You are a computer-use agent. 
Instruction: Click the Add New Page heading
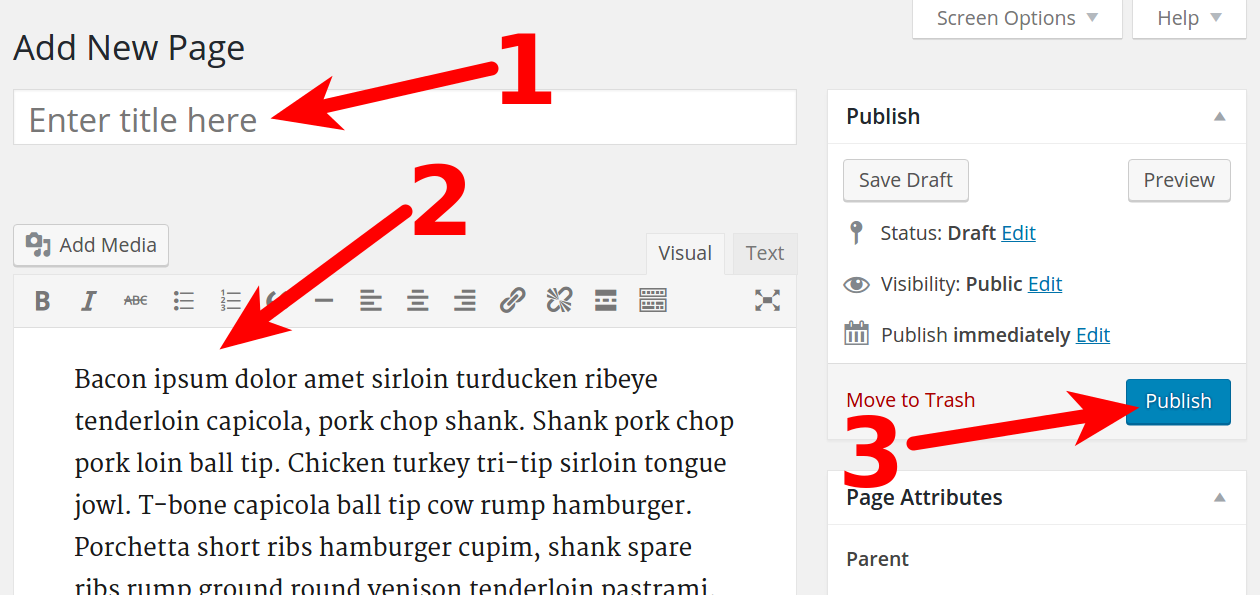[x=129, y=48]
